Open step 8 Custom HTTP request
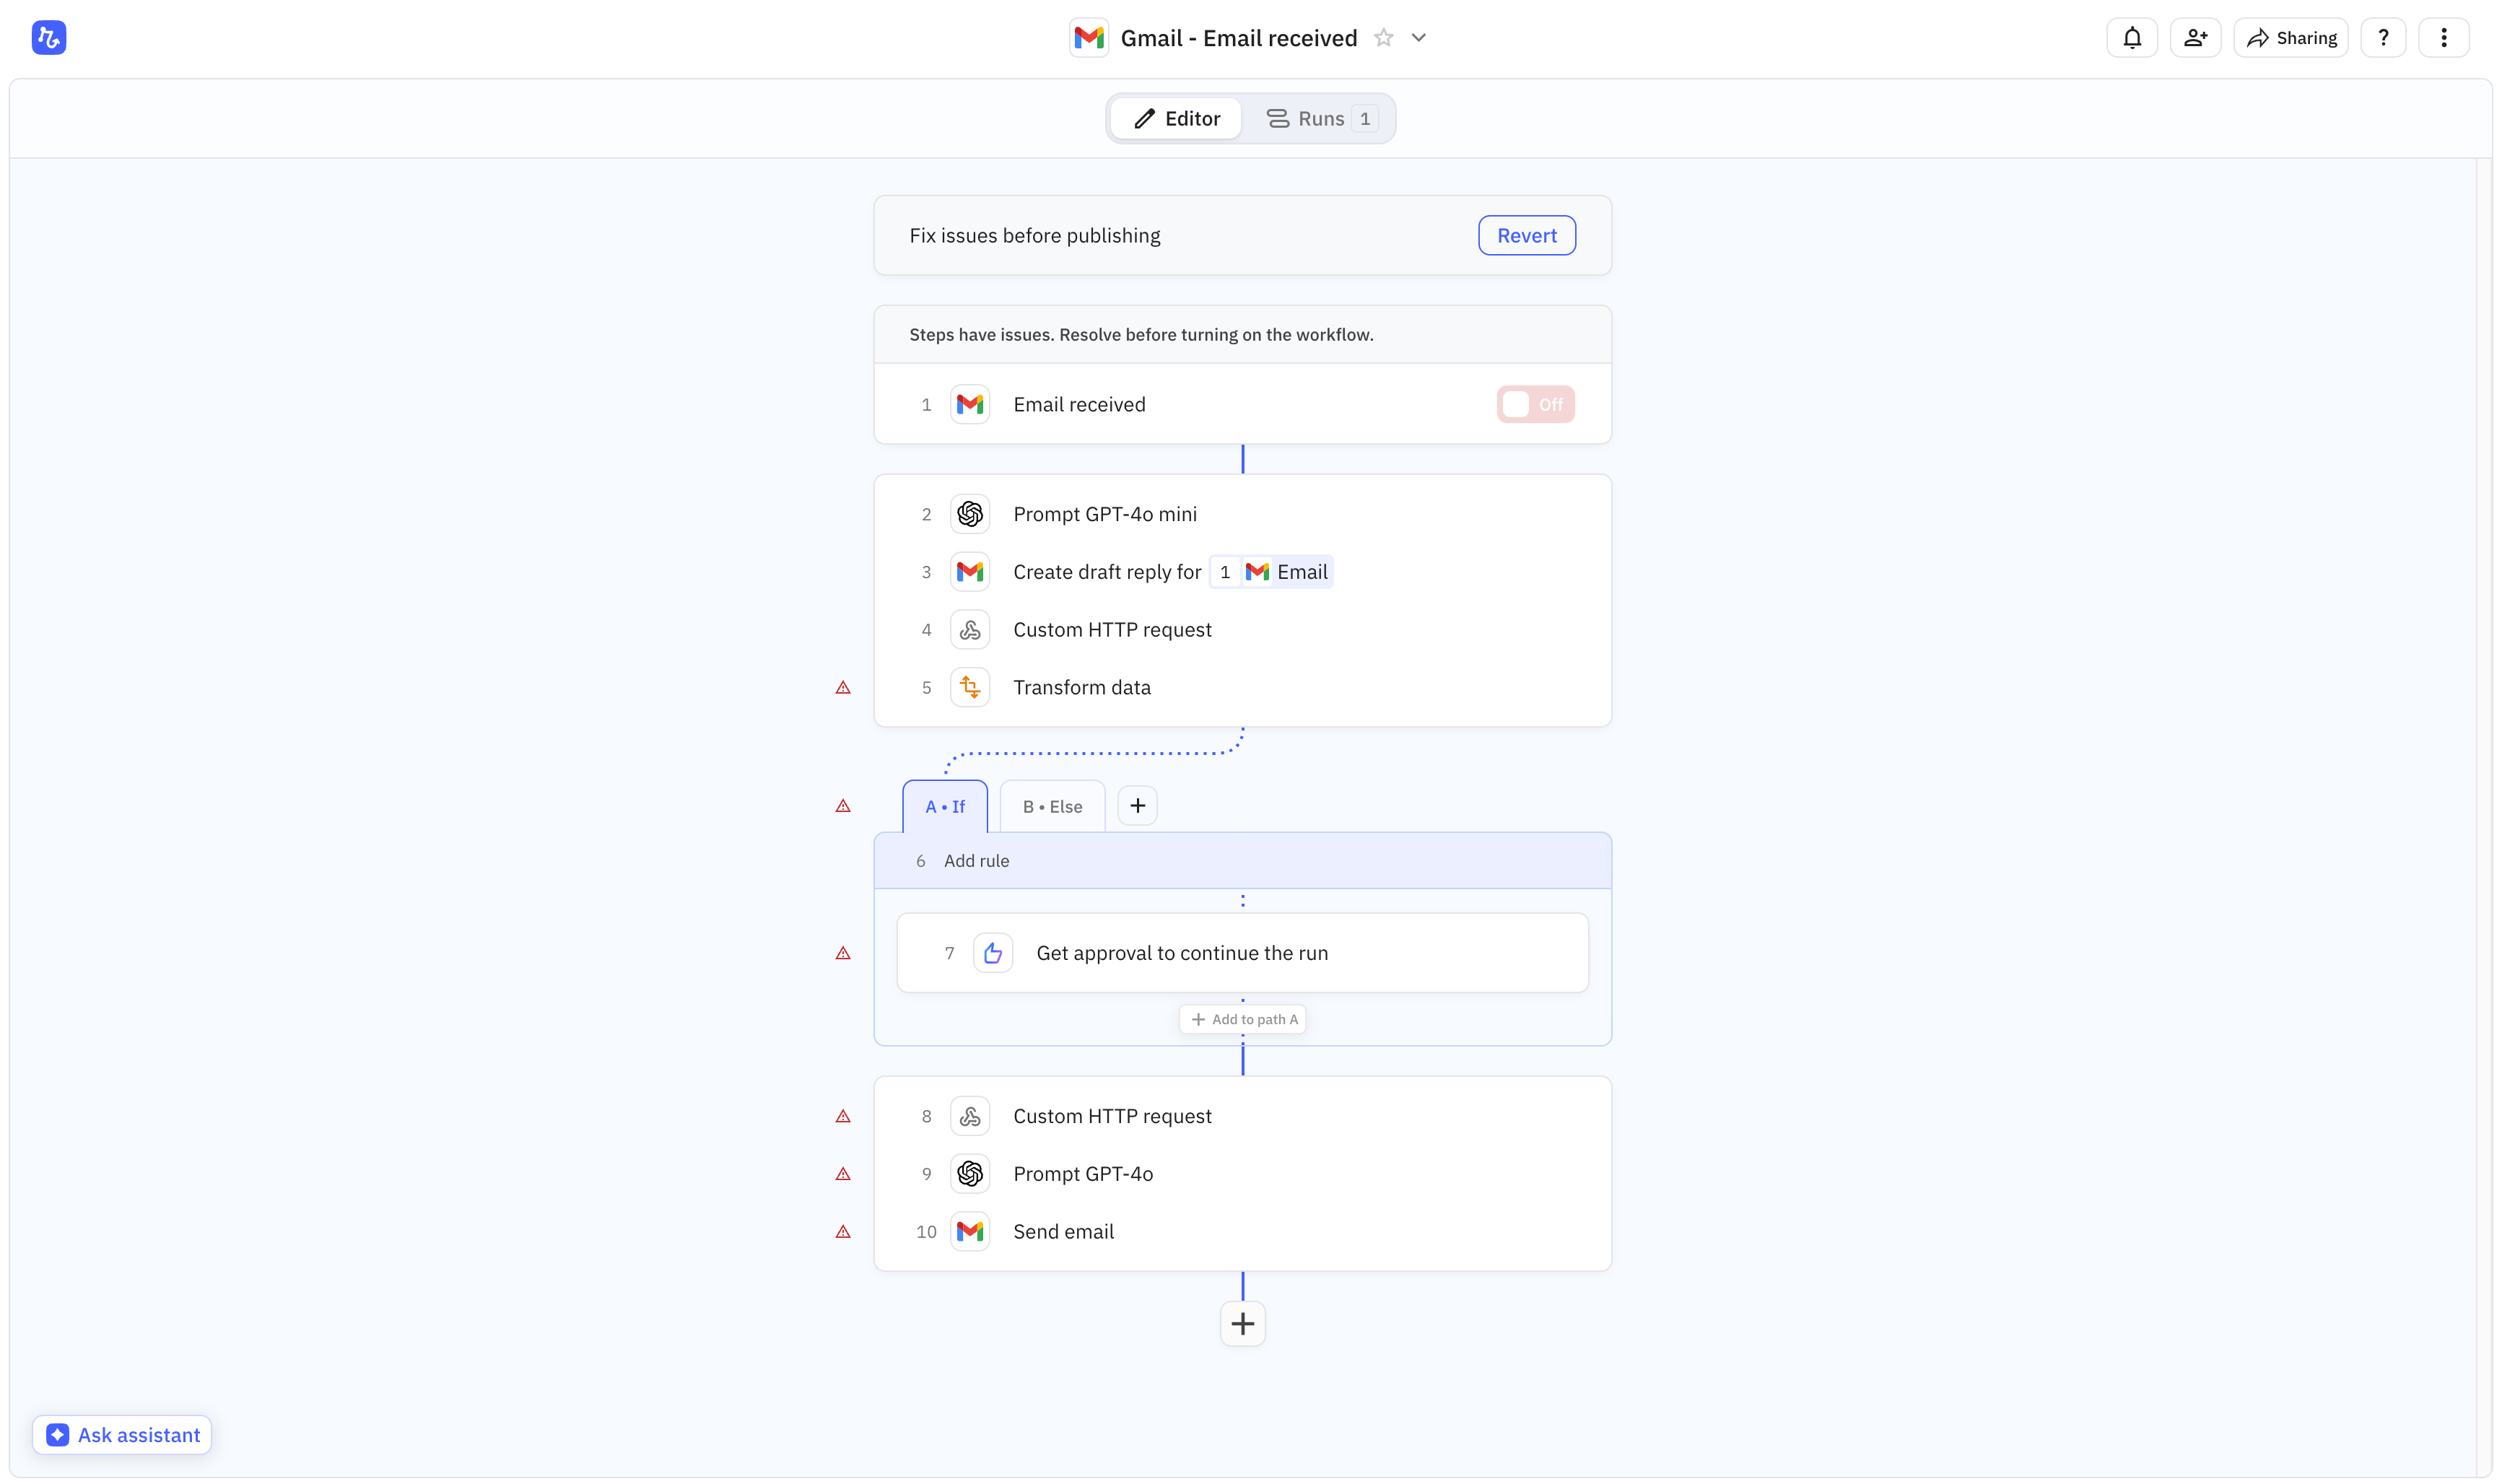The width and height of the screenshot is (2502, 1484). (x=1242, y=1116)
